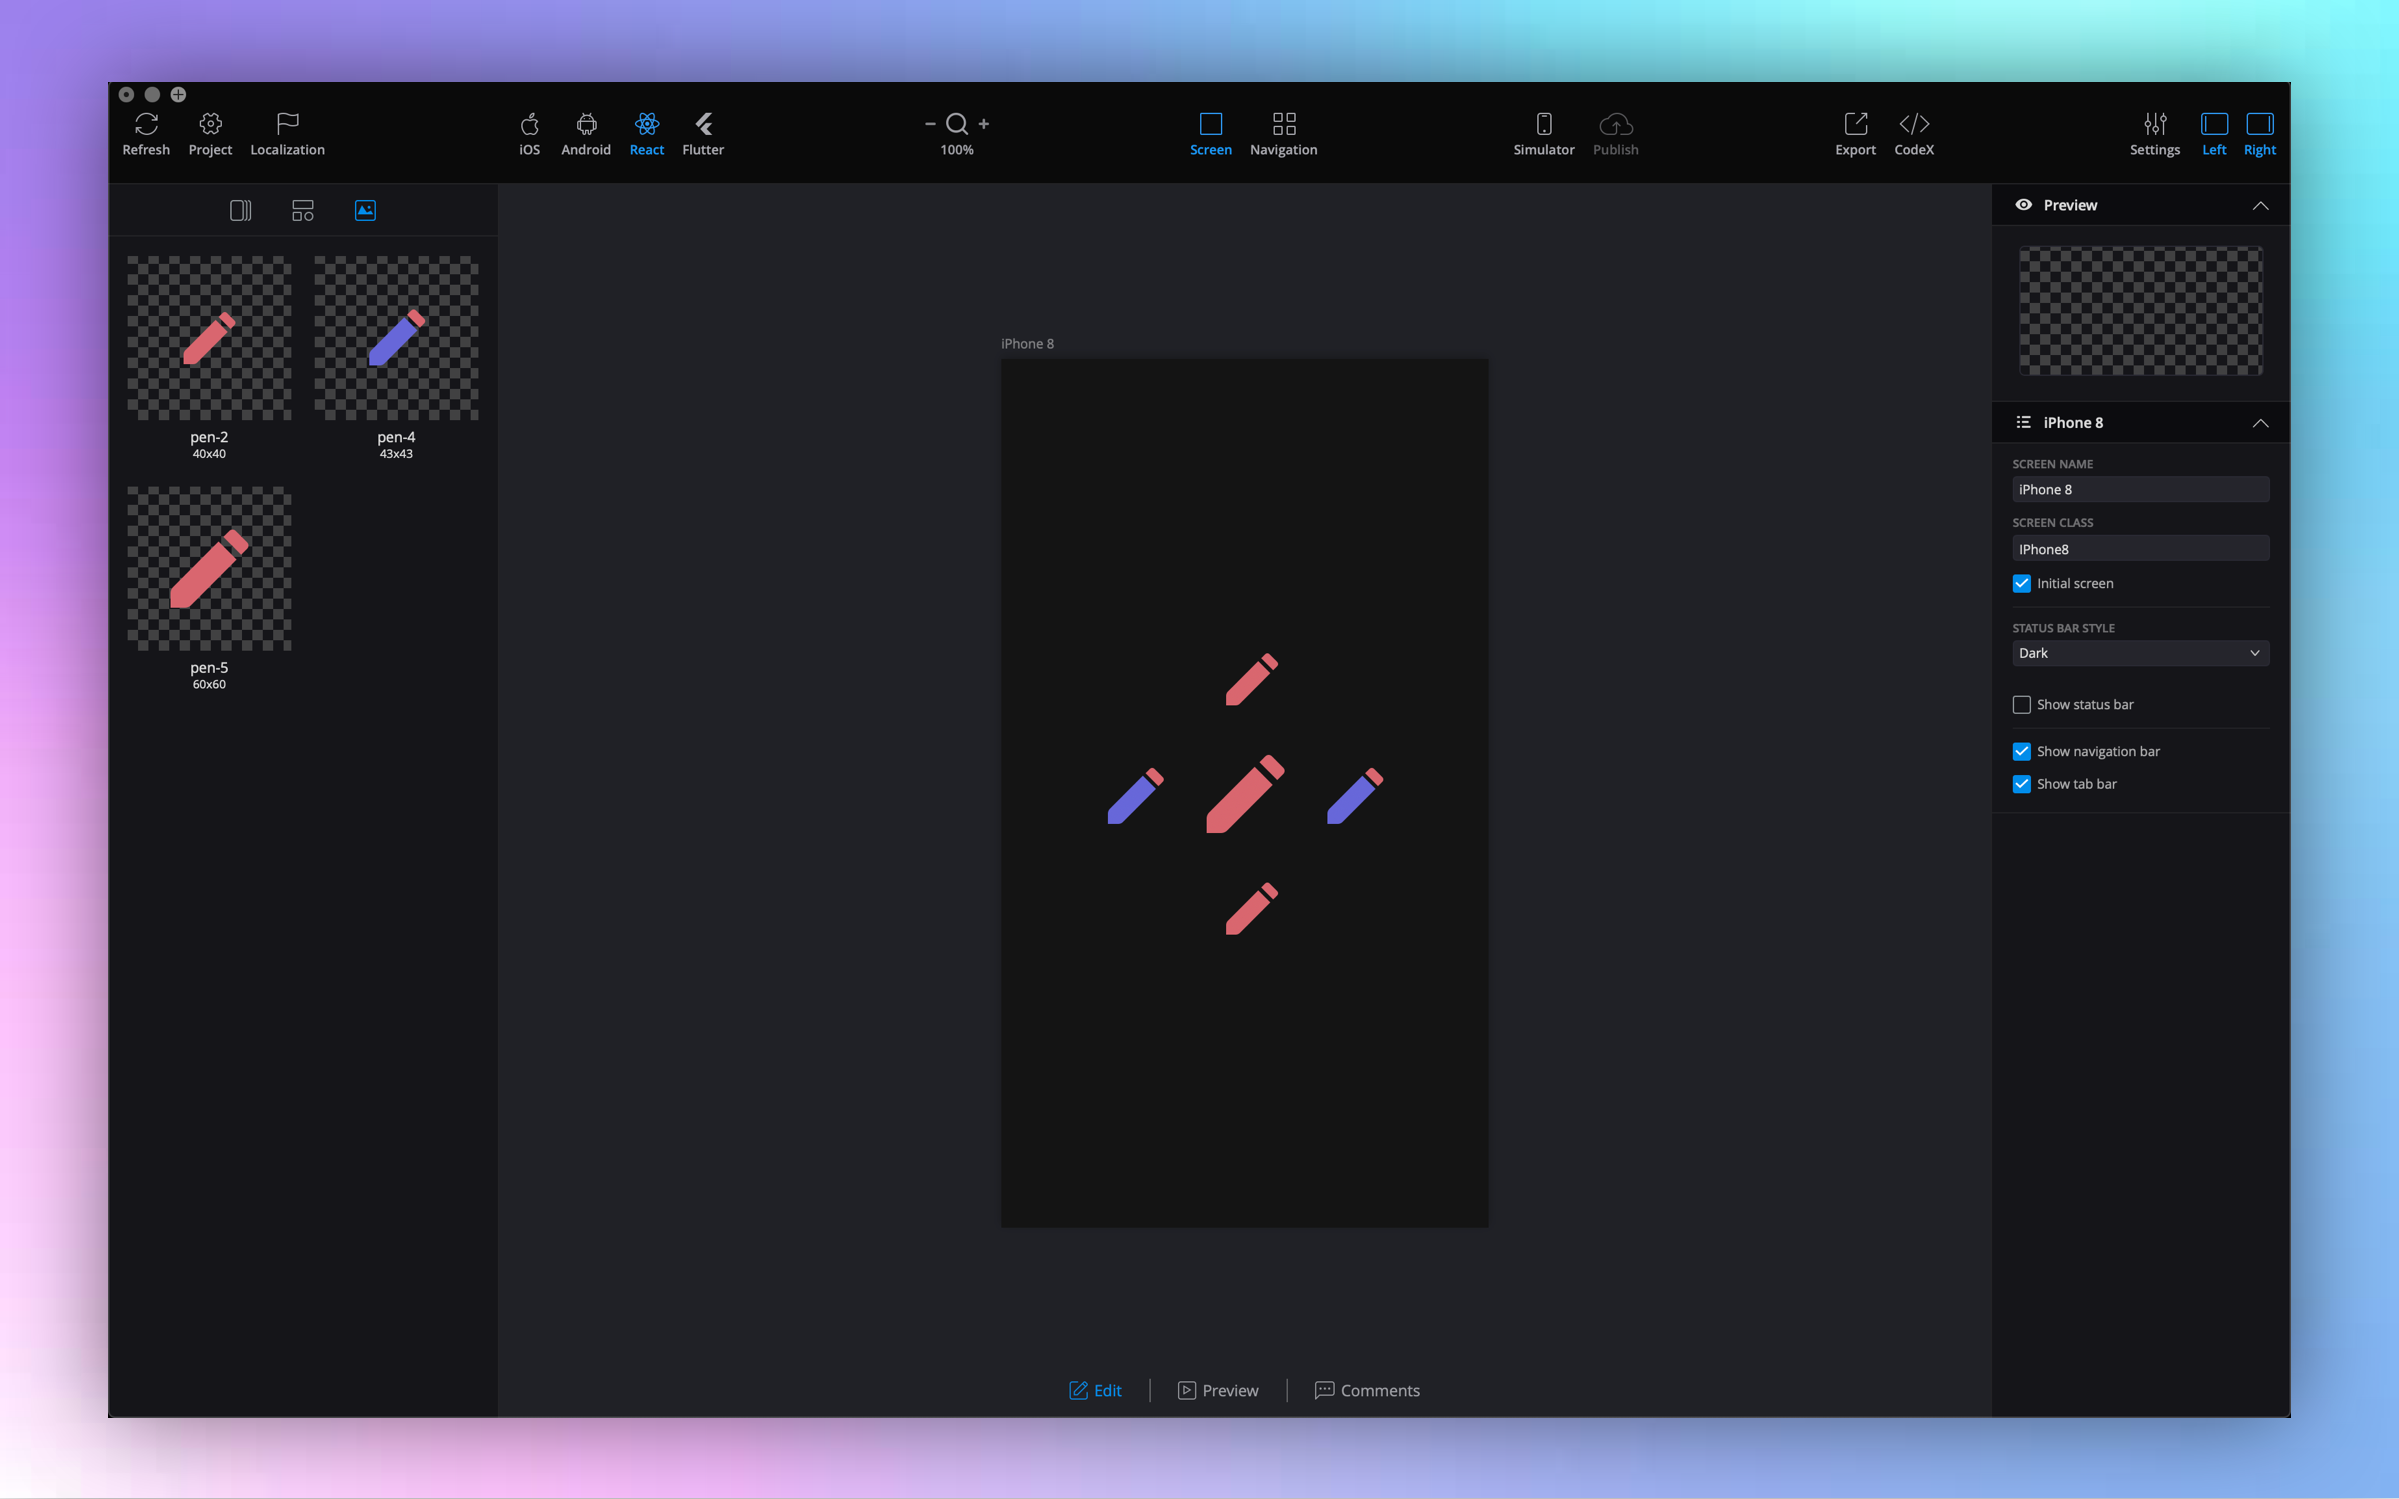Open the Status Bar Style dropdown
2399x1499 pixels.
(2139, 653)
